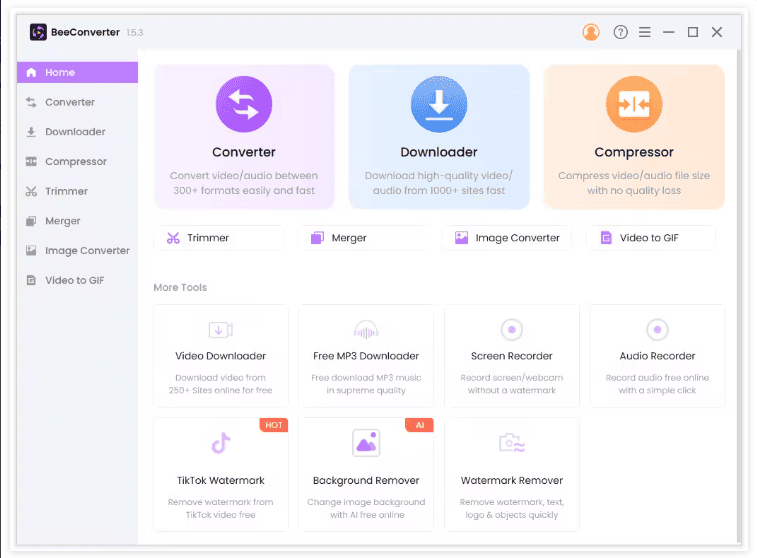Click 'Free download MP3 music' description text

(366, 378)
